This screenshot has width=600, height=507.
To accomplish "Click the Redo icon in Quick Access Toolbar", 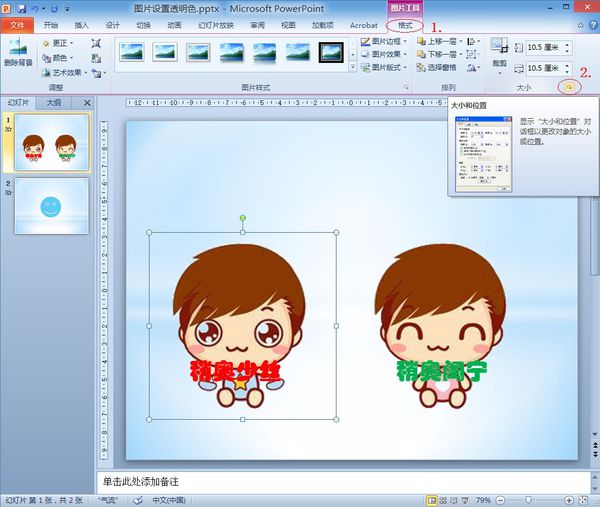I will pyautogui.click(x=54, y=8).
